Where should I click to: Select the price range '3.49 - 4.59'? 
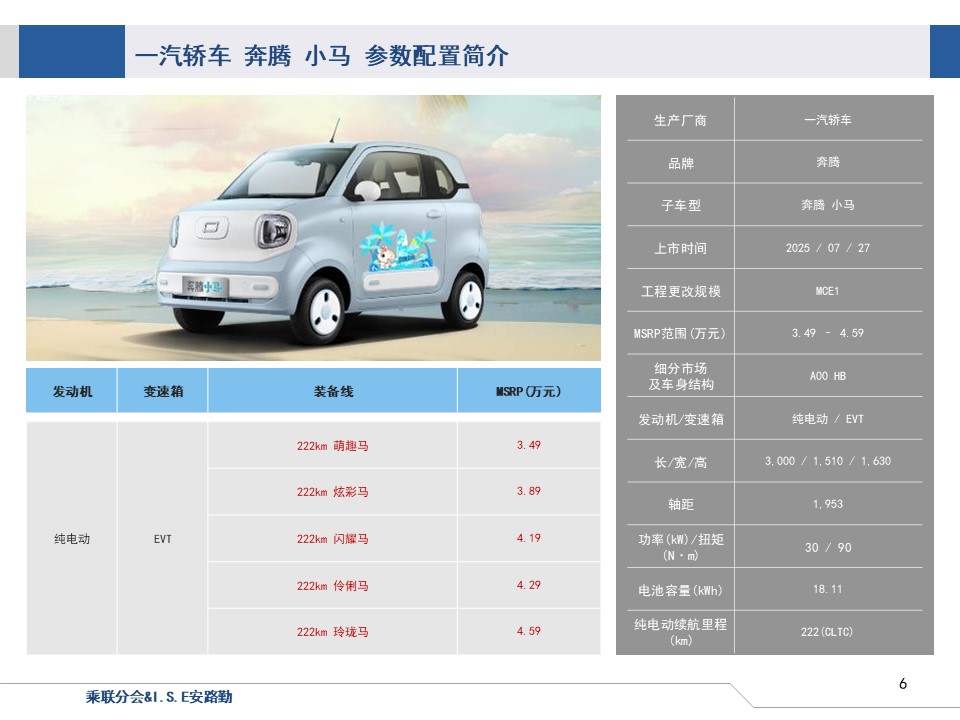(x=828, y=333)
